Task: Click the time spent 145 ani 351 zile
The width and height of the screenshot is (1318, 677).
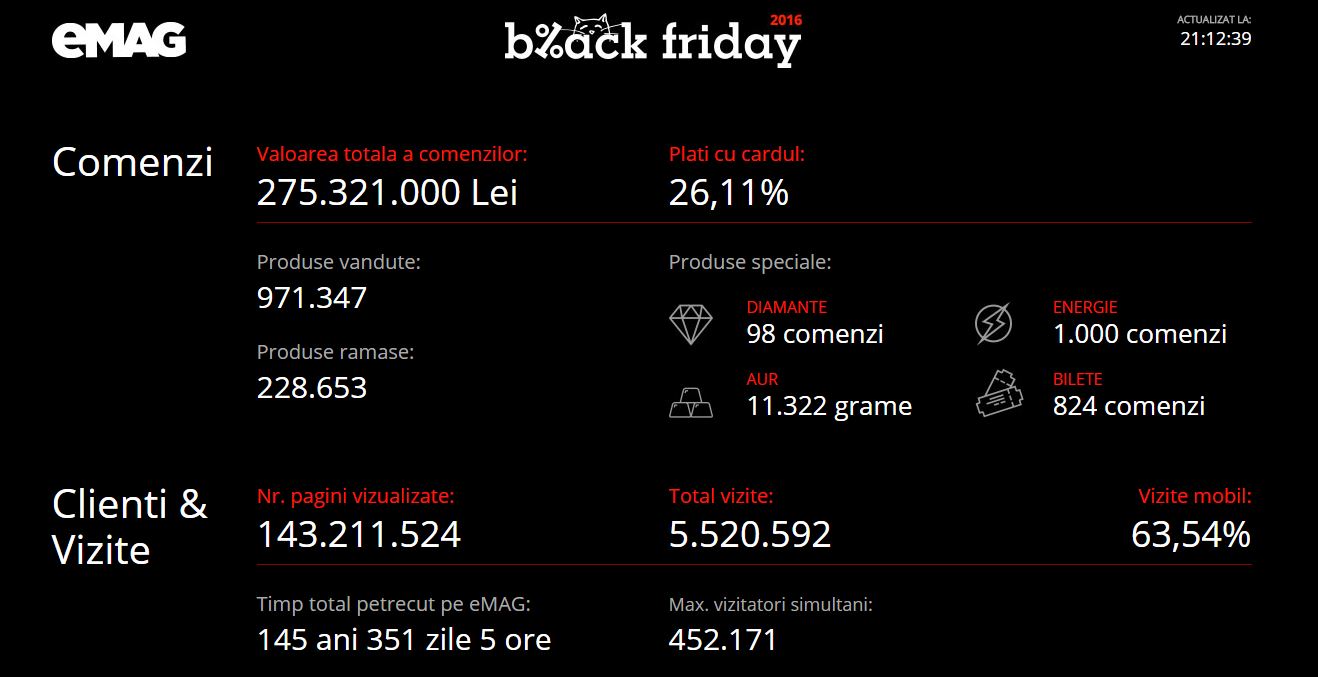Action: point(404,639)
